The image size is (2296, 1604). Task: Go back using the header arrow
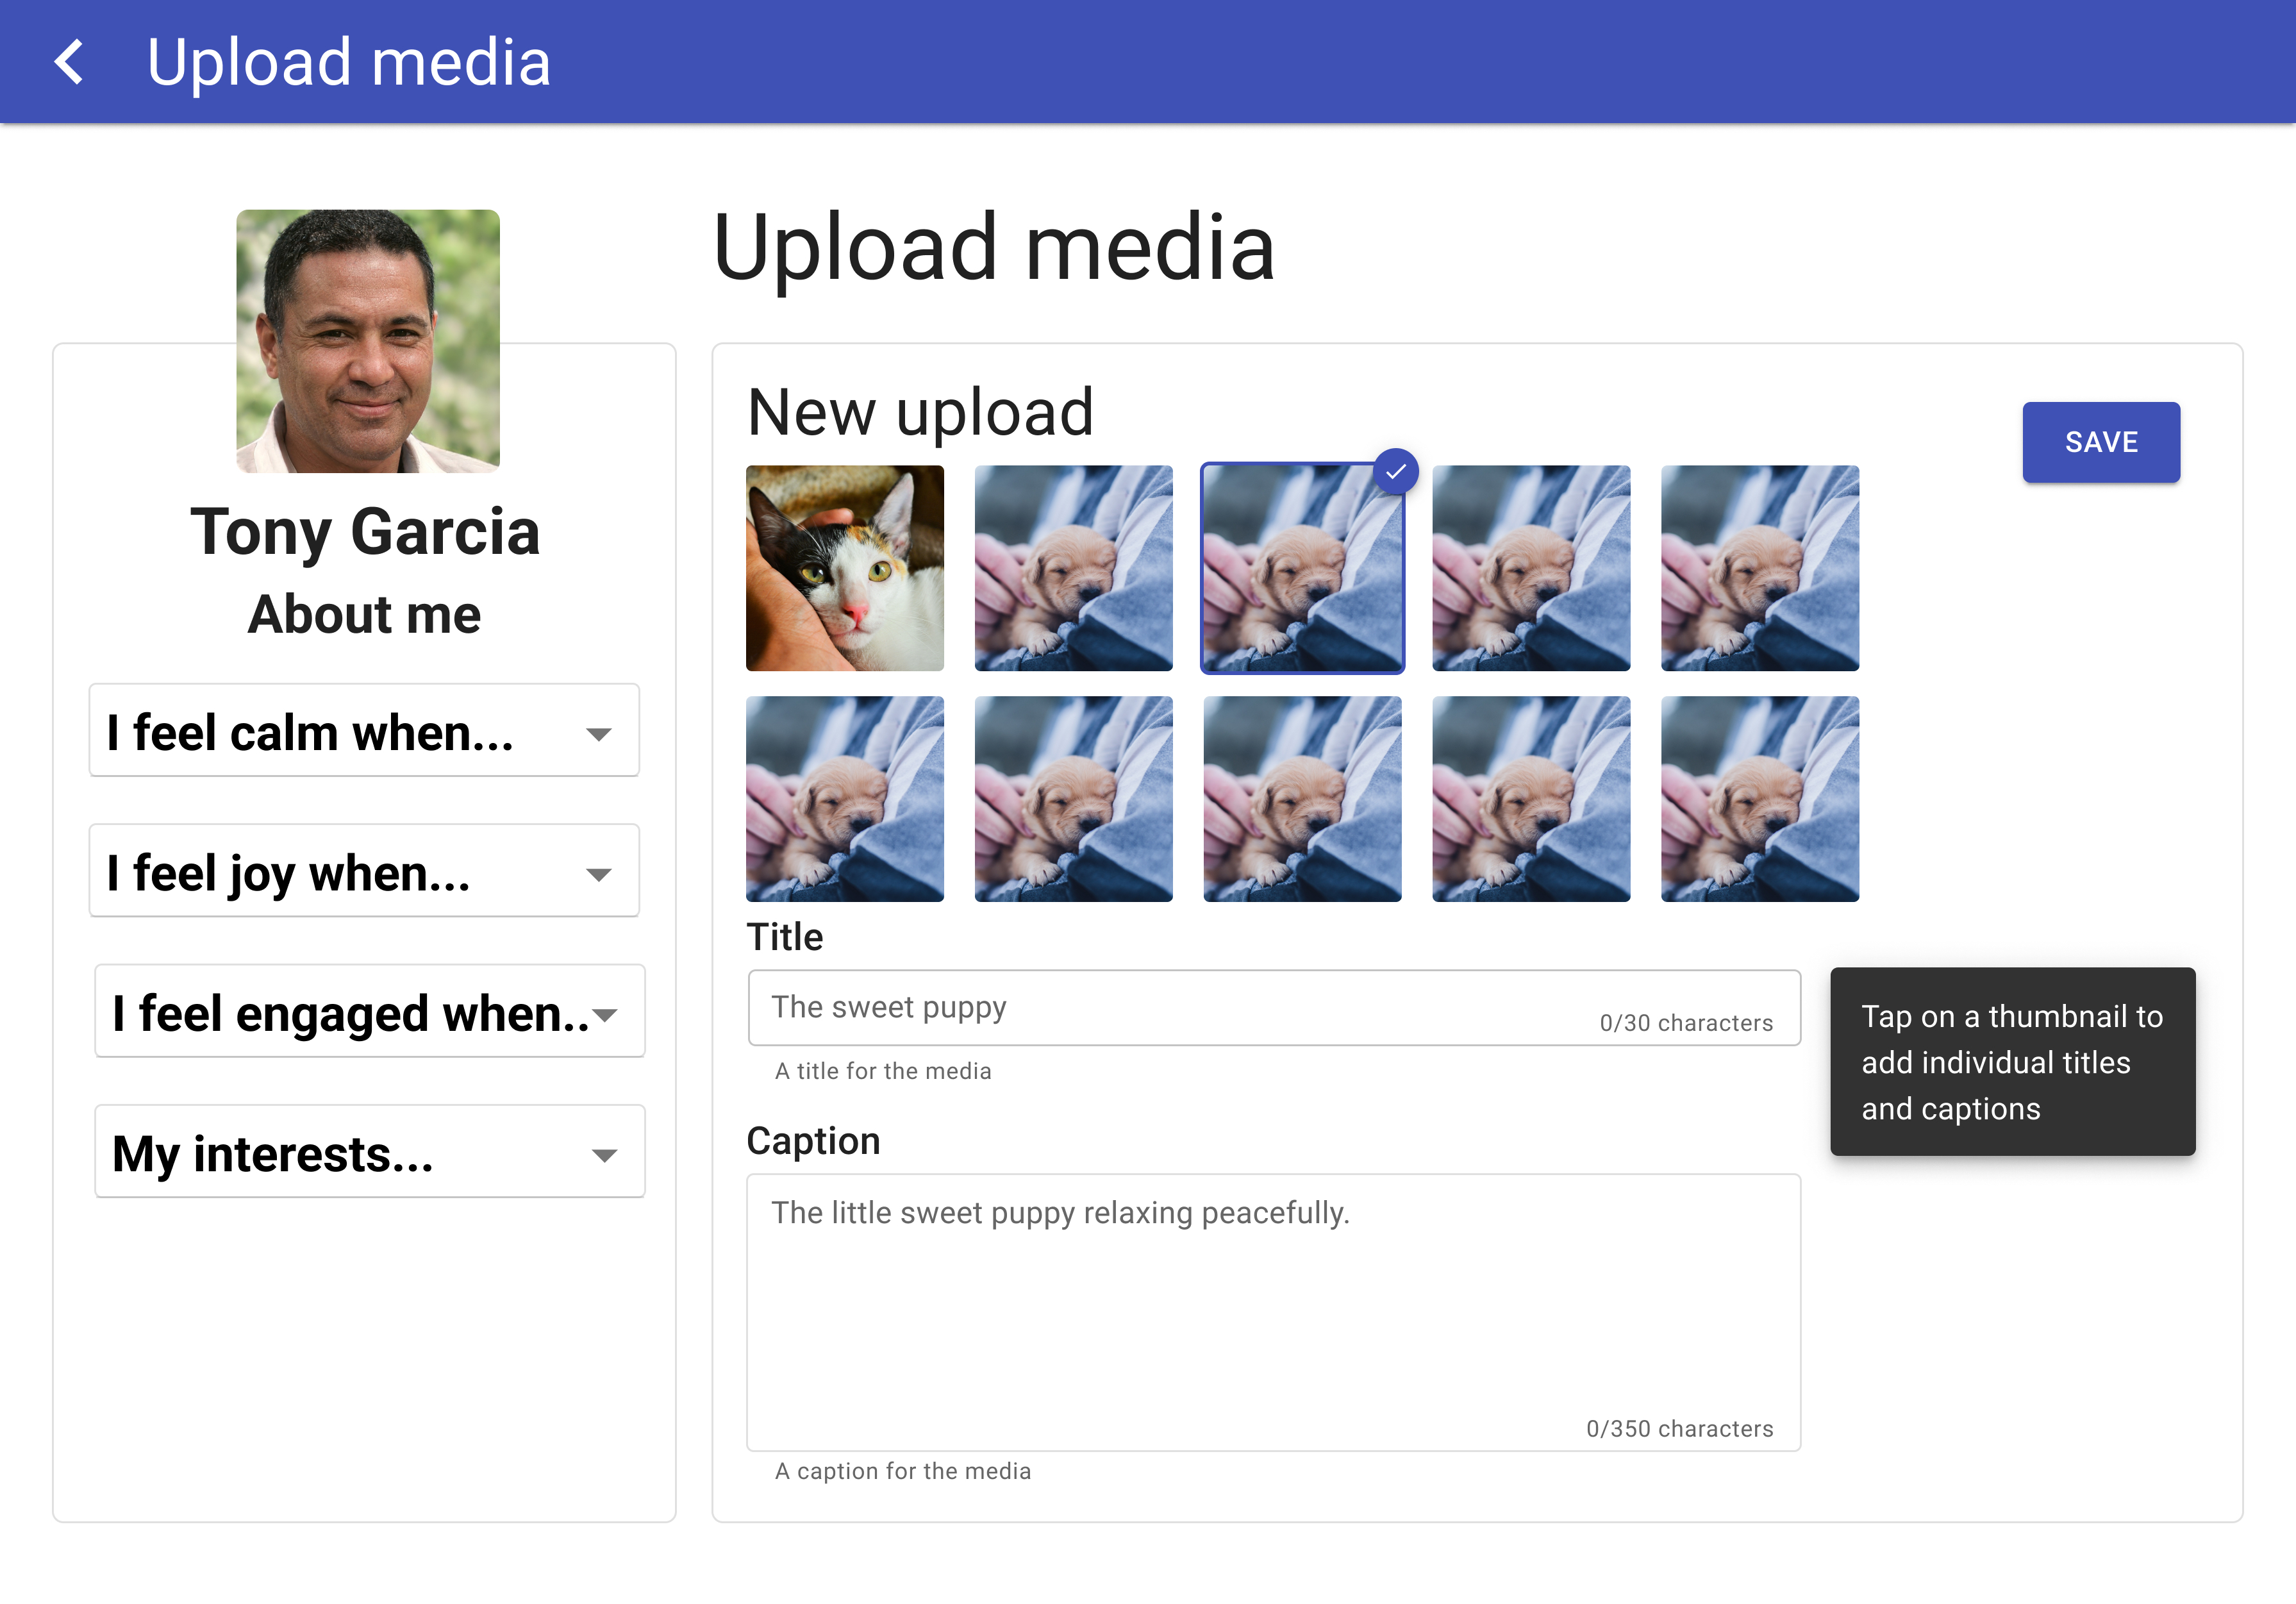click(68, 62)
